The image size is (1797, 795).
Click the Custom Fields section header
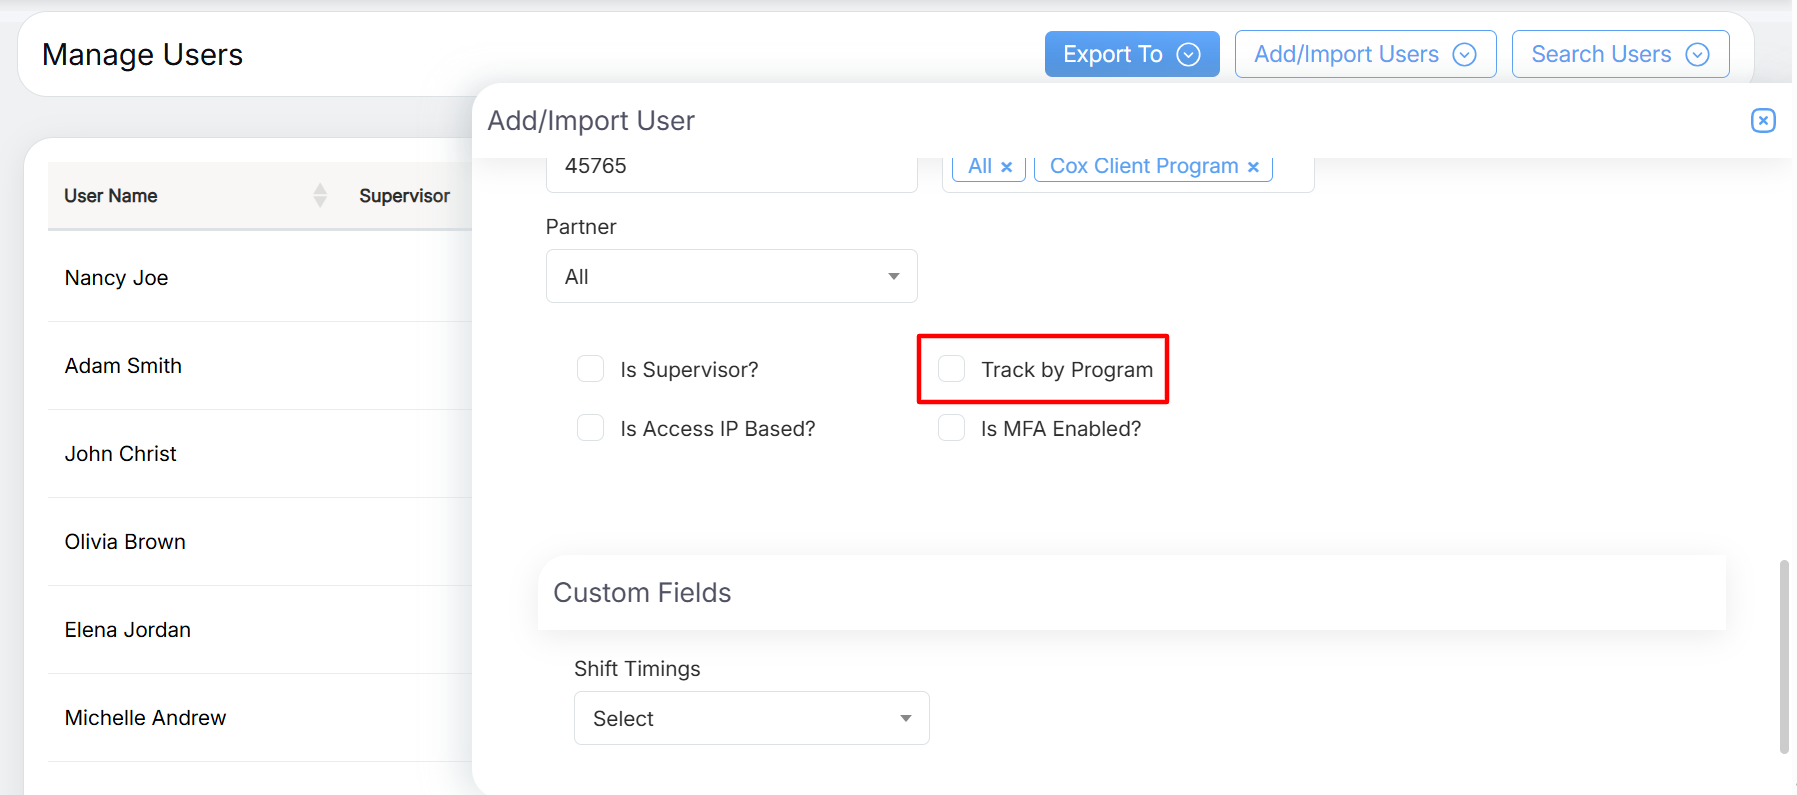tap(642, 593)
